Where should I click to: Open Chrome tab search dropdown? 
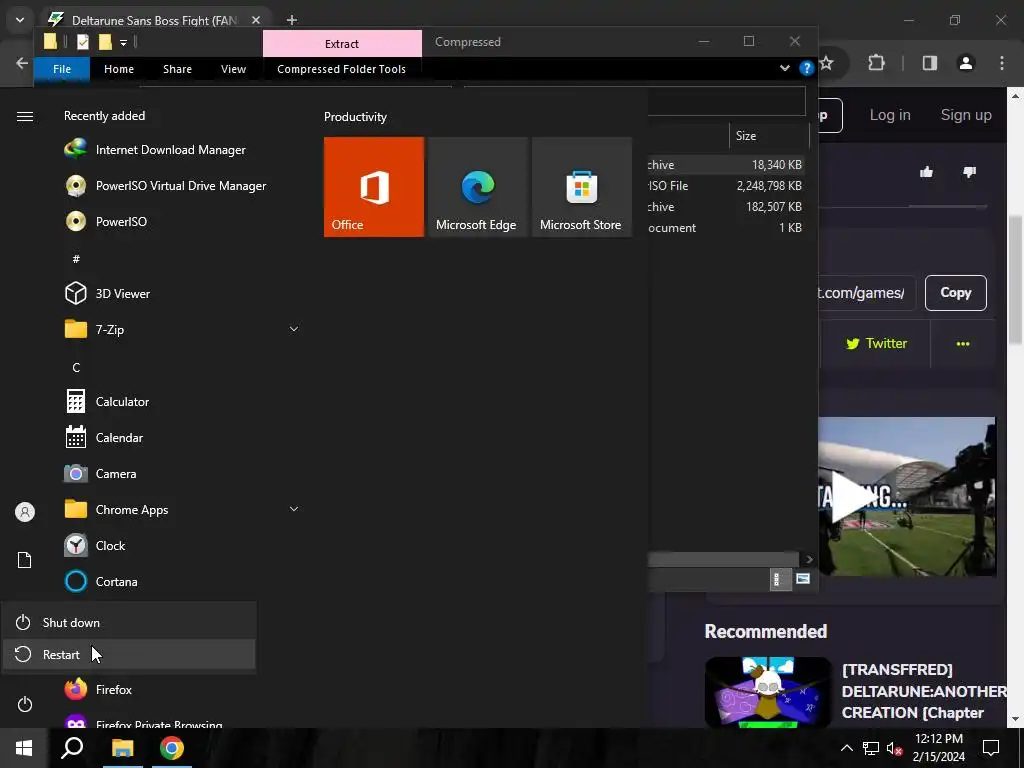point(20,20)
